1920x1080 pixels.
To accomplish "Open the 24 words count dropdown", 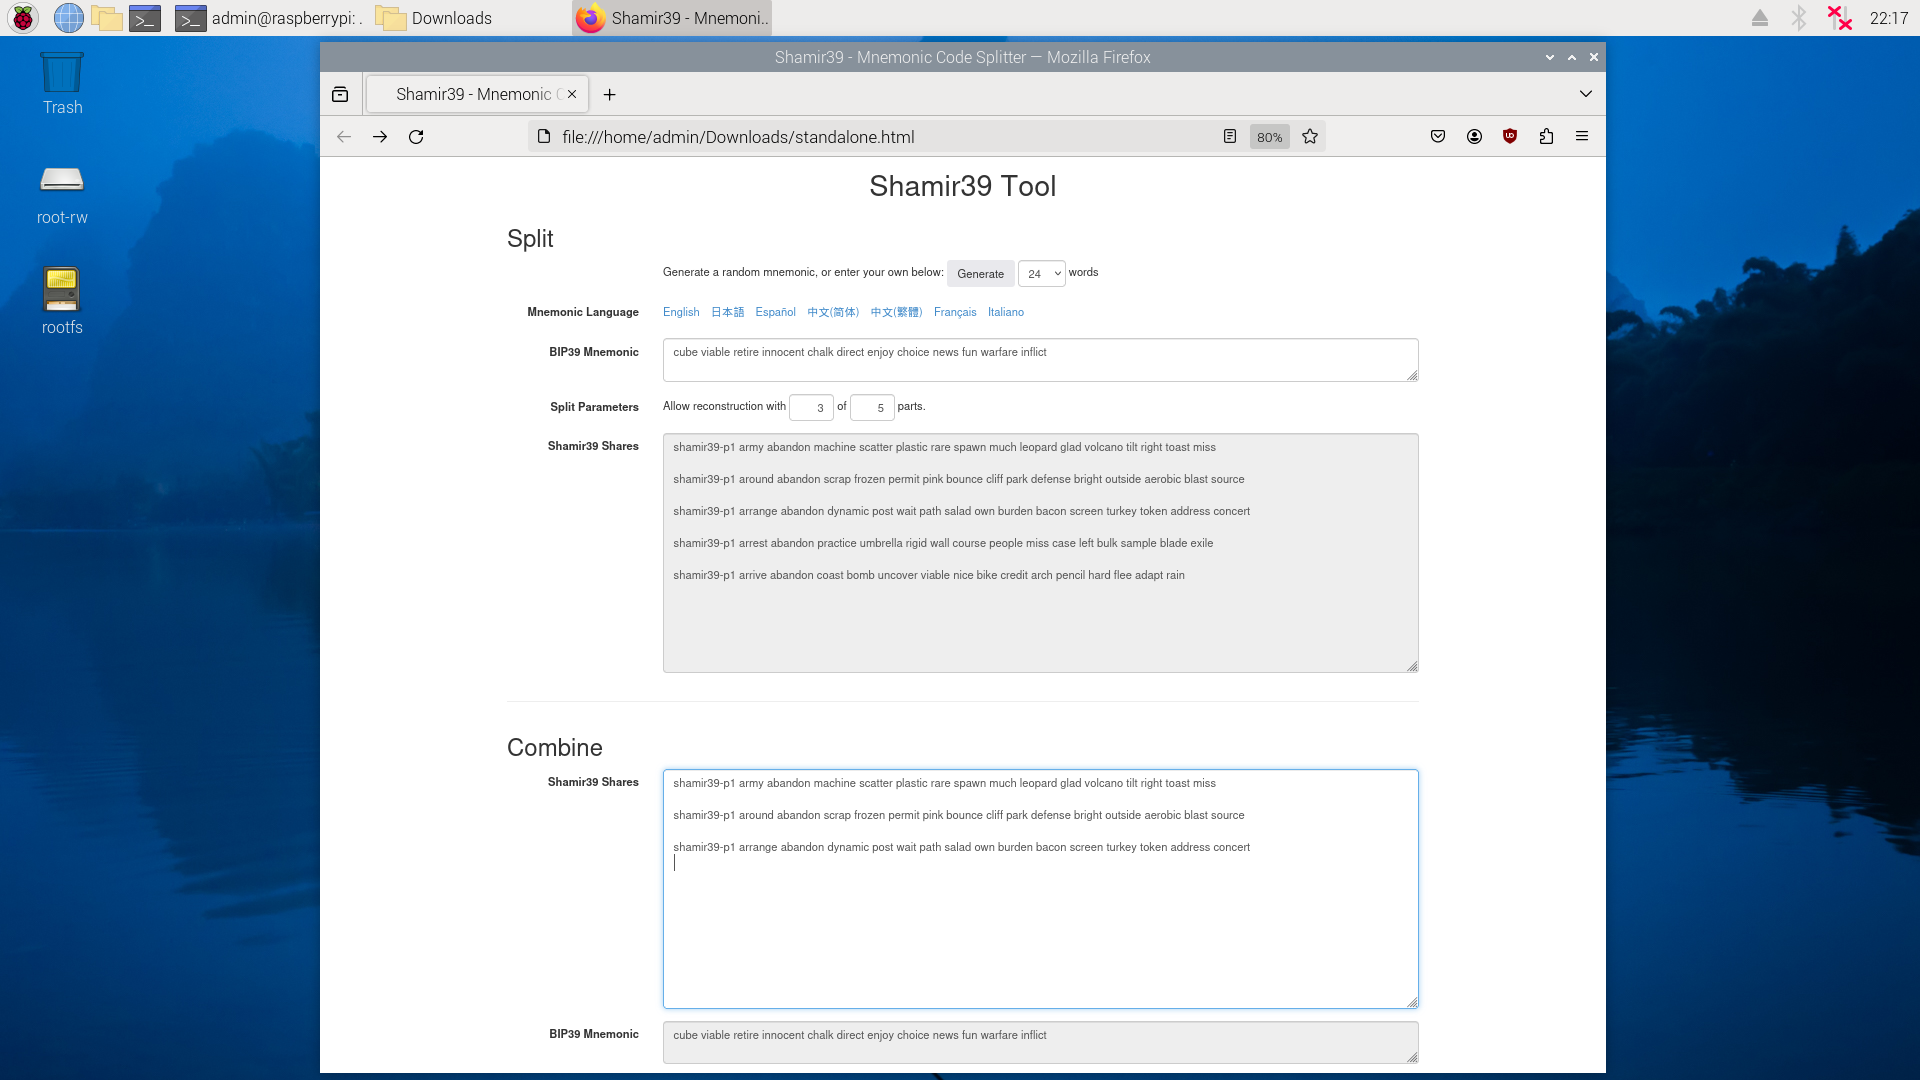I will [x=1041, y=273].
